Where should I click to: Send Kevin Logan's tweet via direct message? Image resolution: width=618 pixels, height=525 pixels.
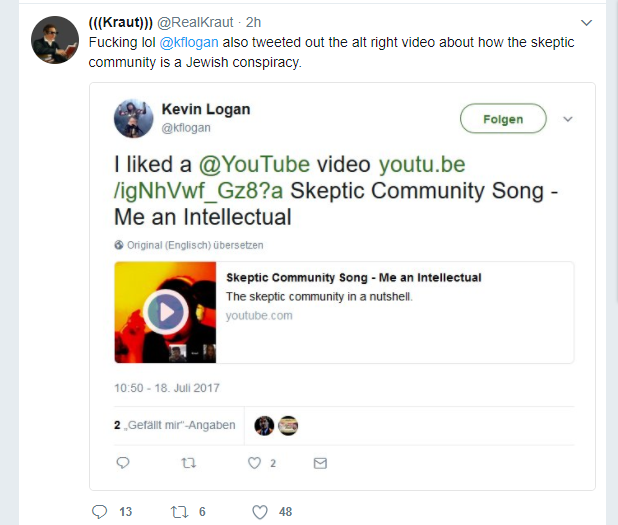click(320, 463)
